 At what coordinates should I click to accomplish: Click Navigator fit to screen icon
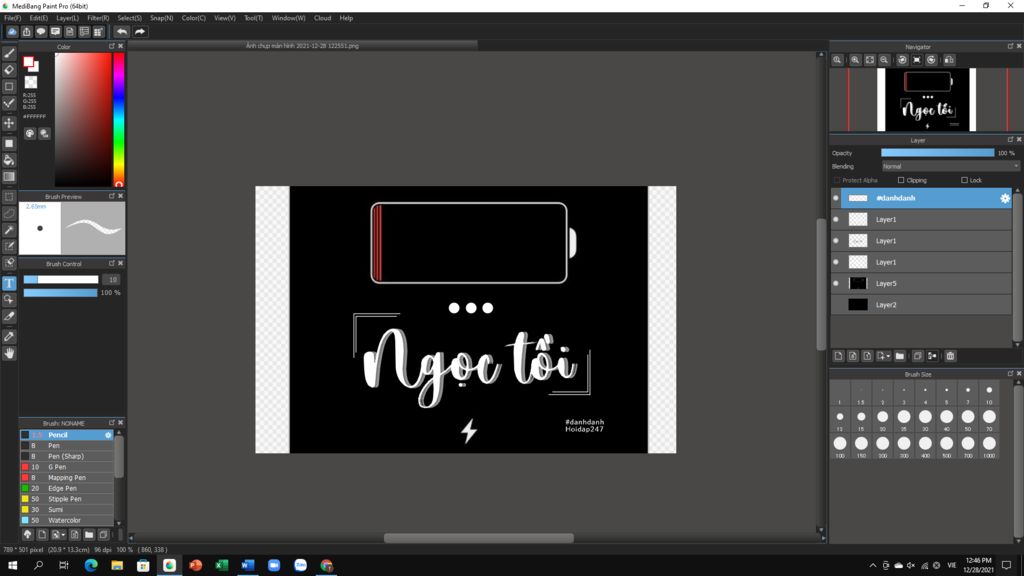870,59
